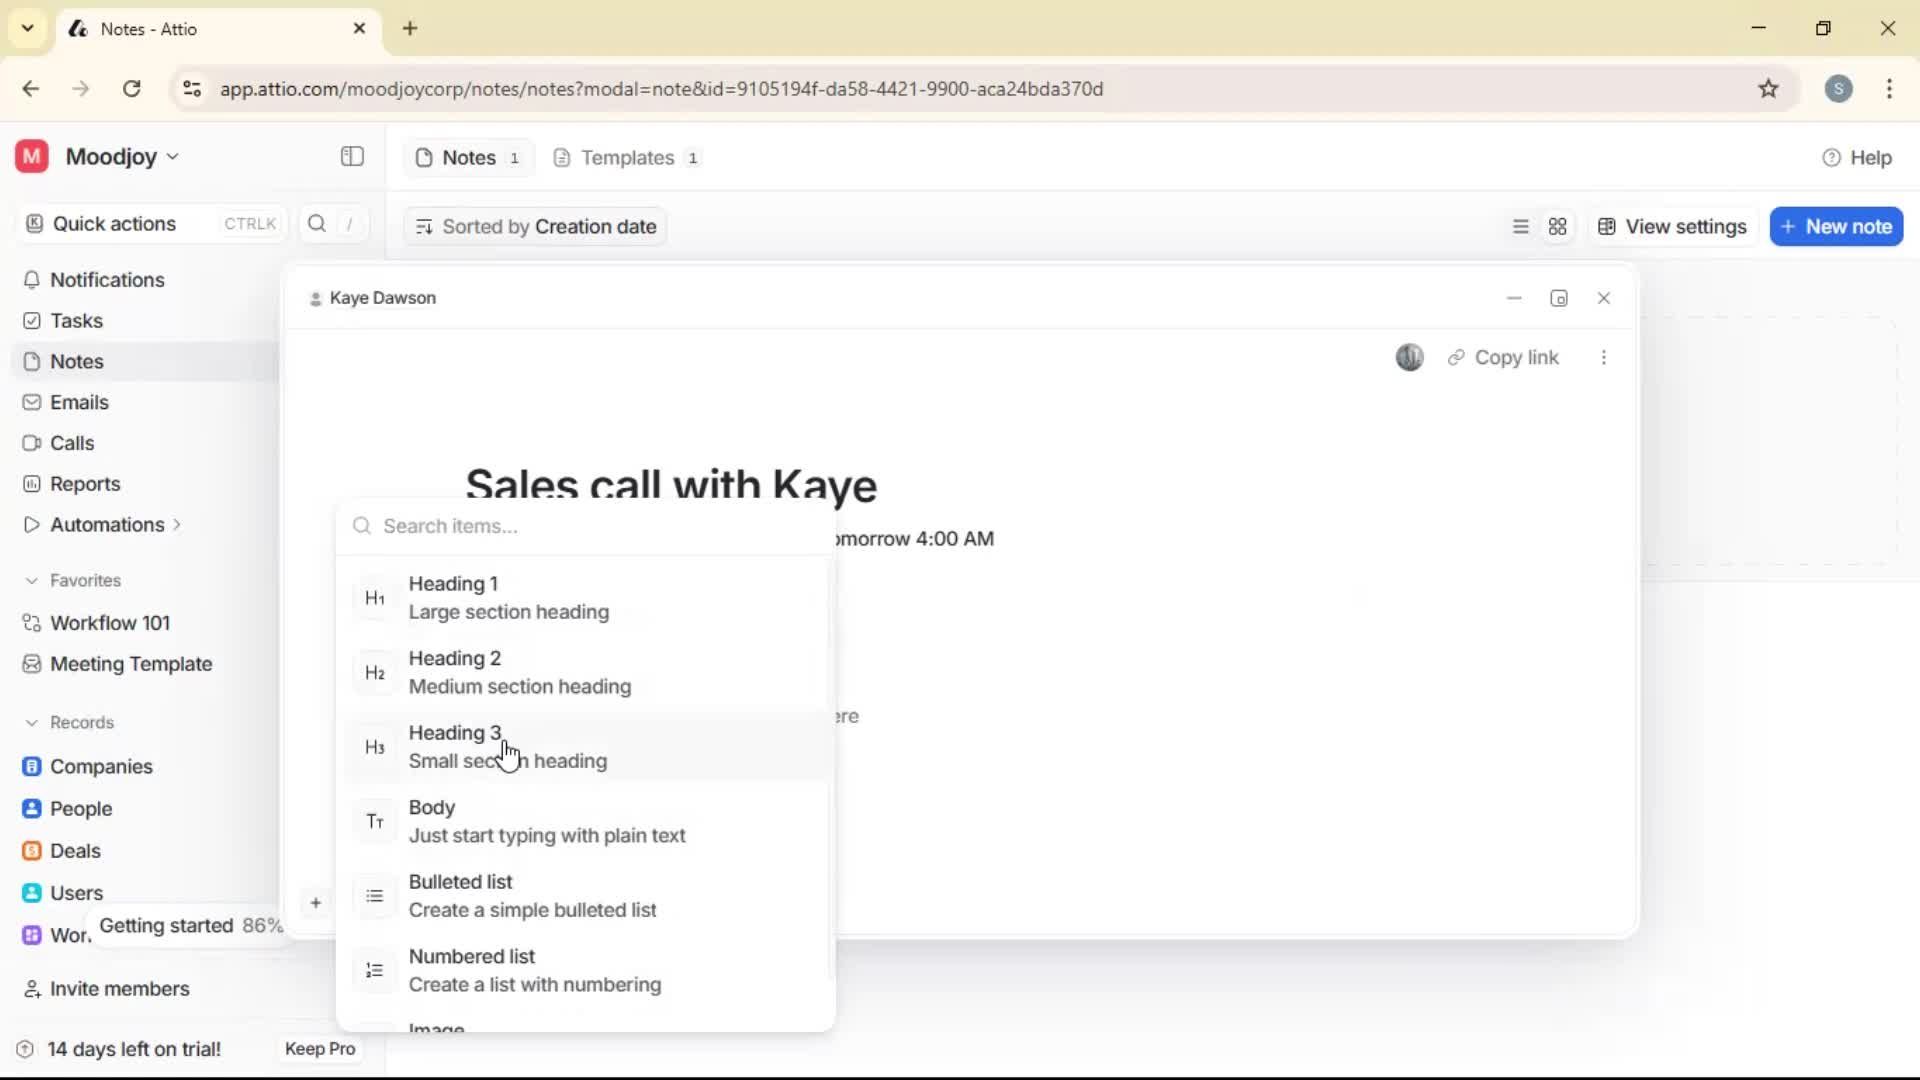Switch to the Templates tab
The image size is (1920, 1080).
[626, 157]
